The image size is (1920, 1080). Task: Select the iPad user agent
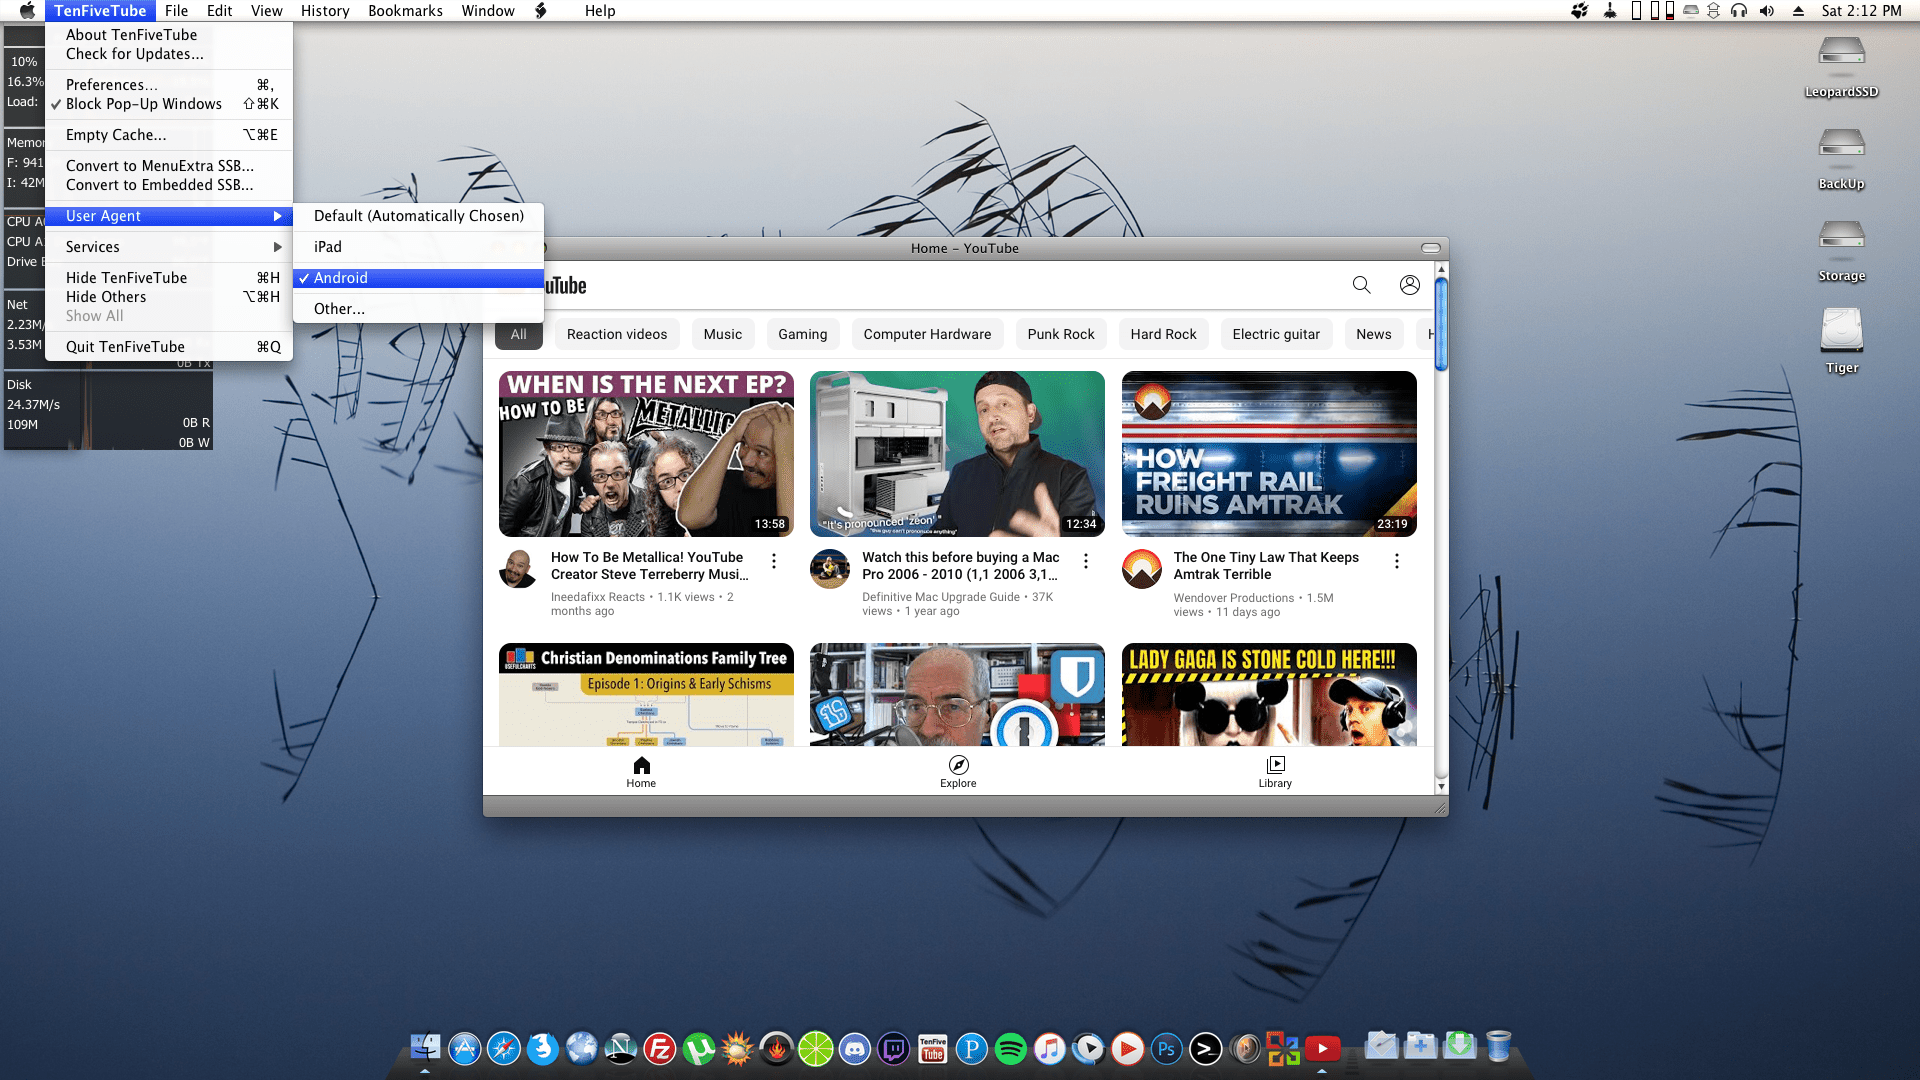tap(418, 247)
